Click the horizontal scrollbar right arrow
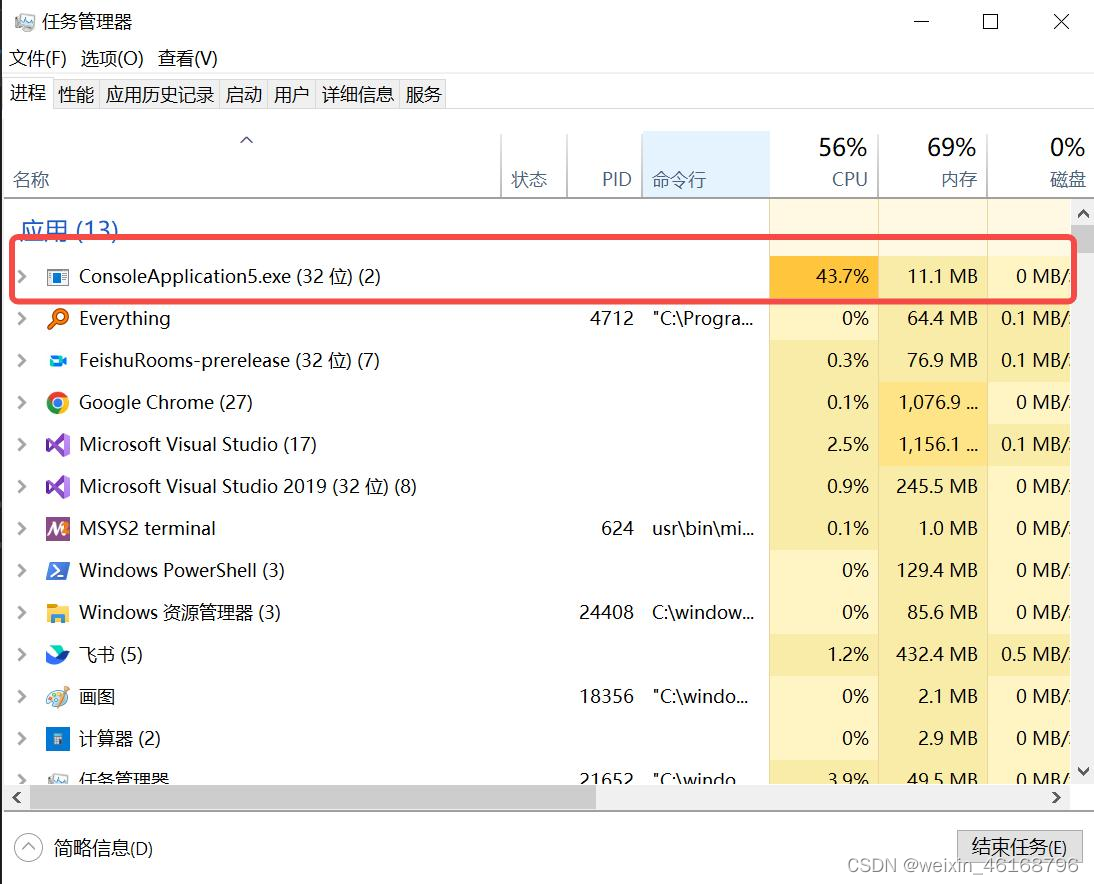This screenshot has height=884, width=1094. pyautogui.click(x=1056, y=797)
